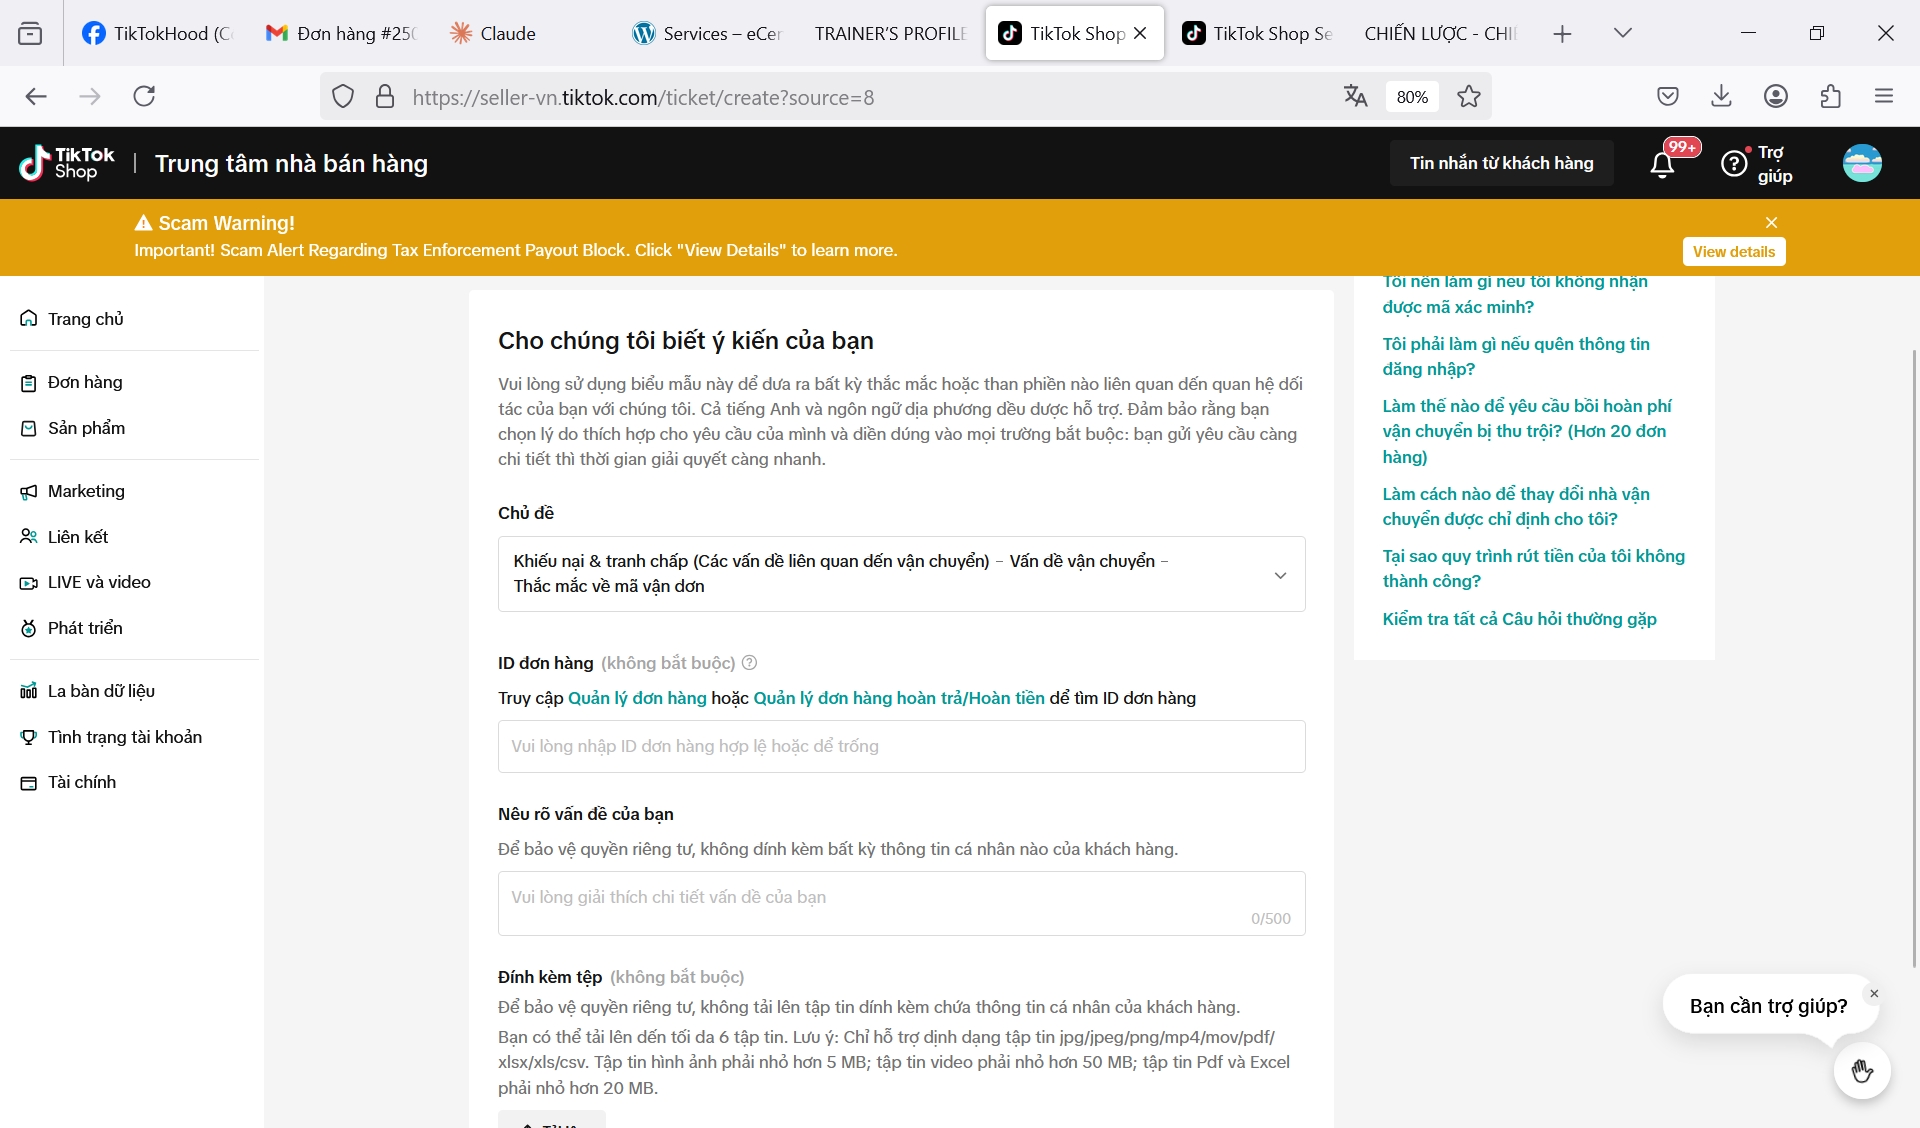Open the Trợ giúp help icon

(x=1735, y=164)
